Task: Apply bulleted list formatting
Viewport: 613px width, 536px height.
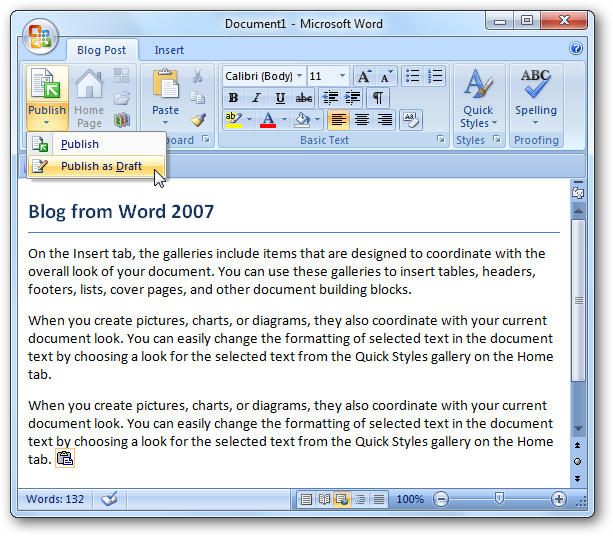Action: coord(412,75)
